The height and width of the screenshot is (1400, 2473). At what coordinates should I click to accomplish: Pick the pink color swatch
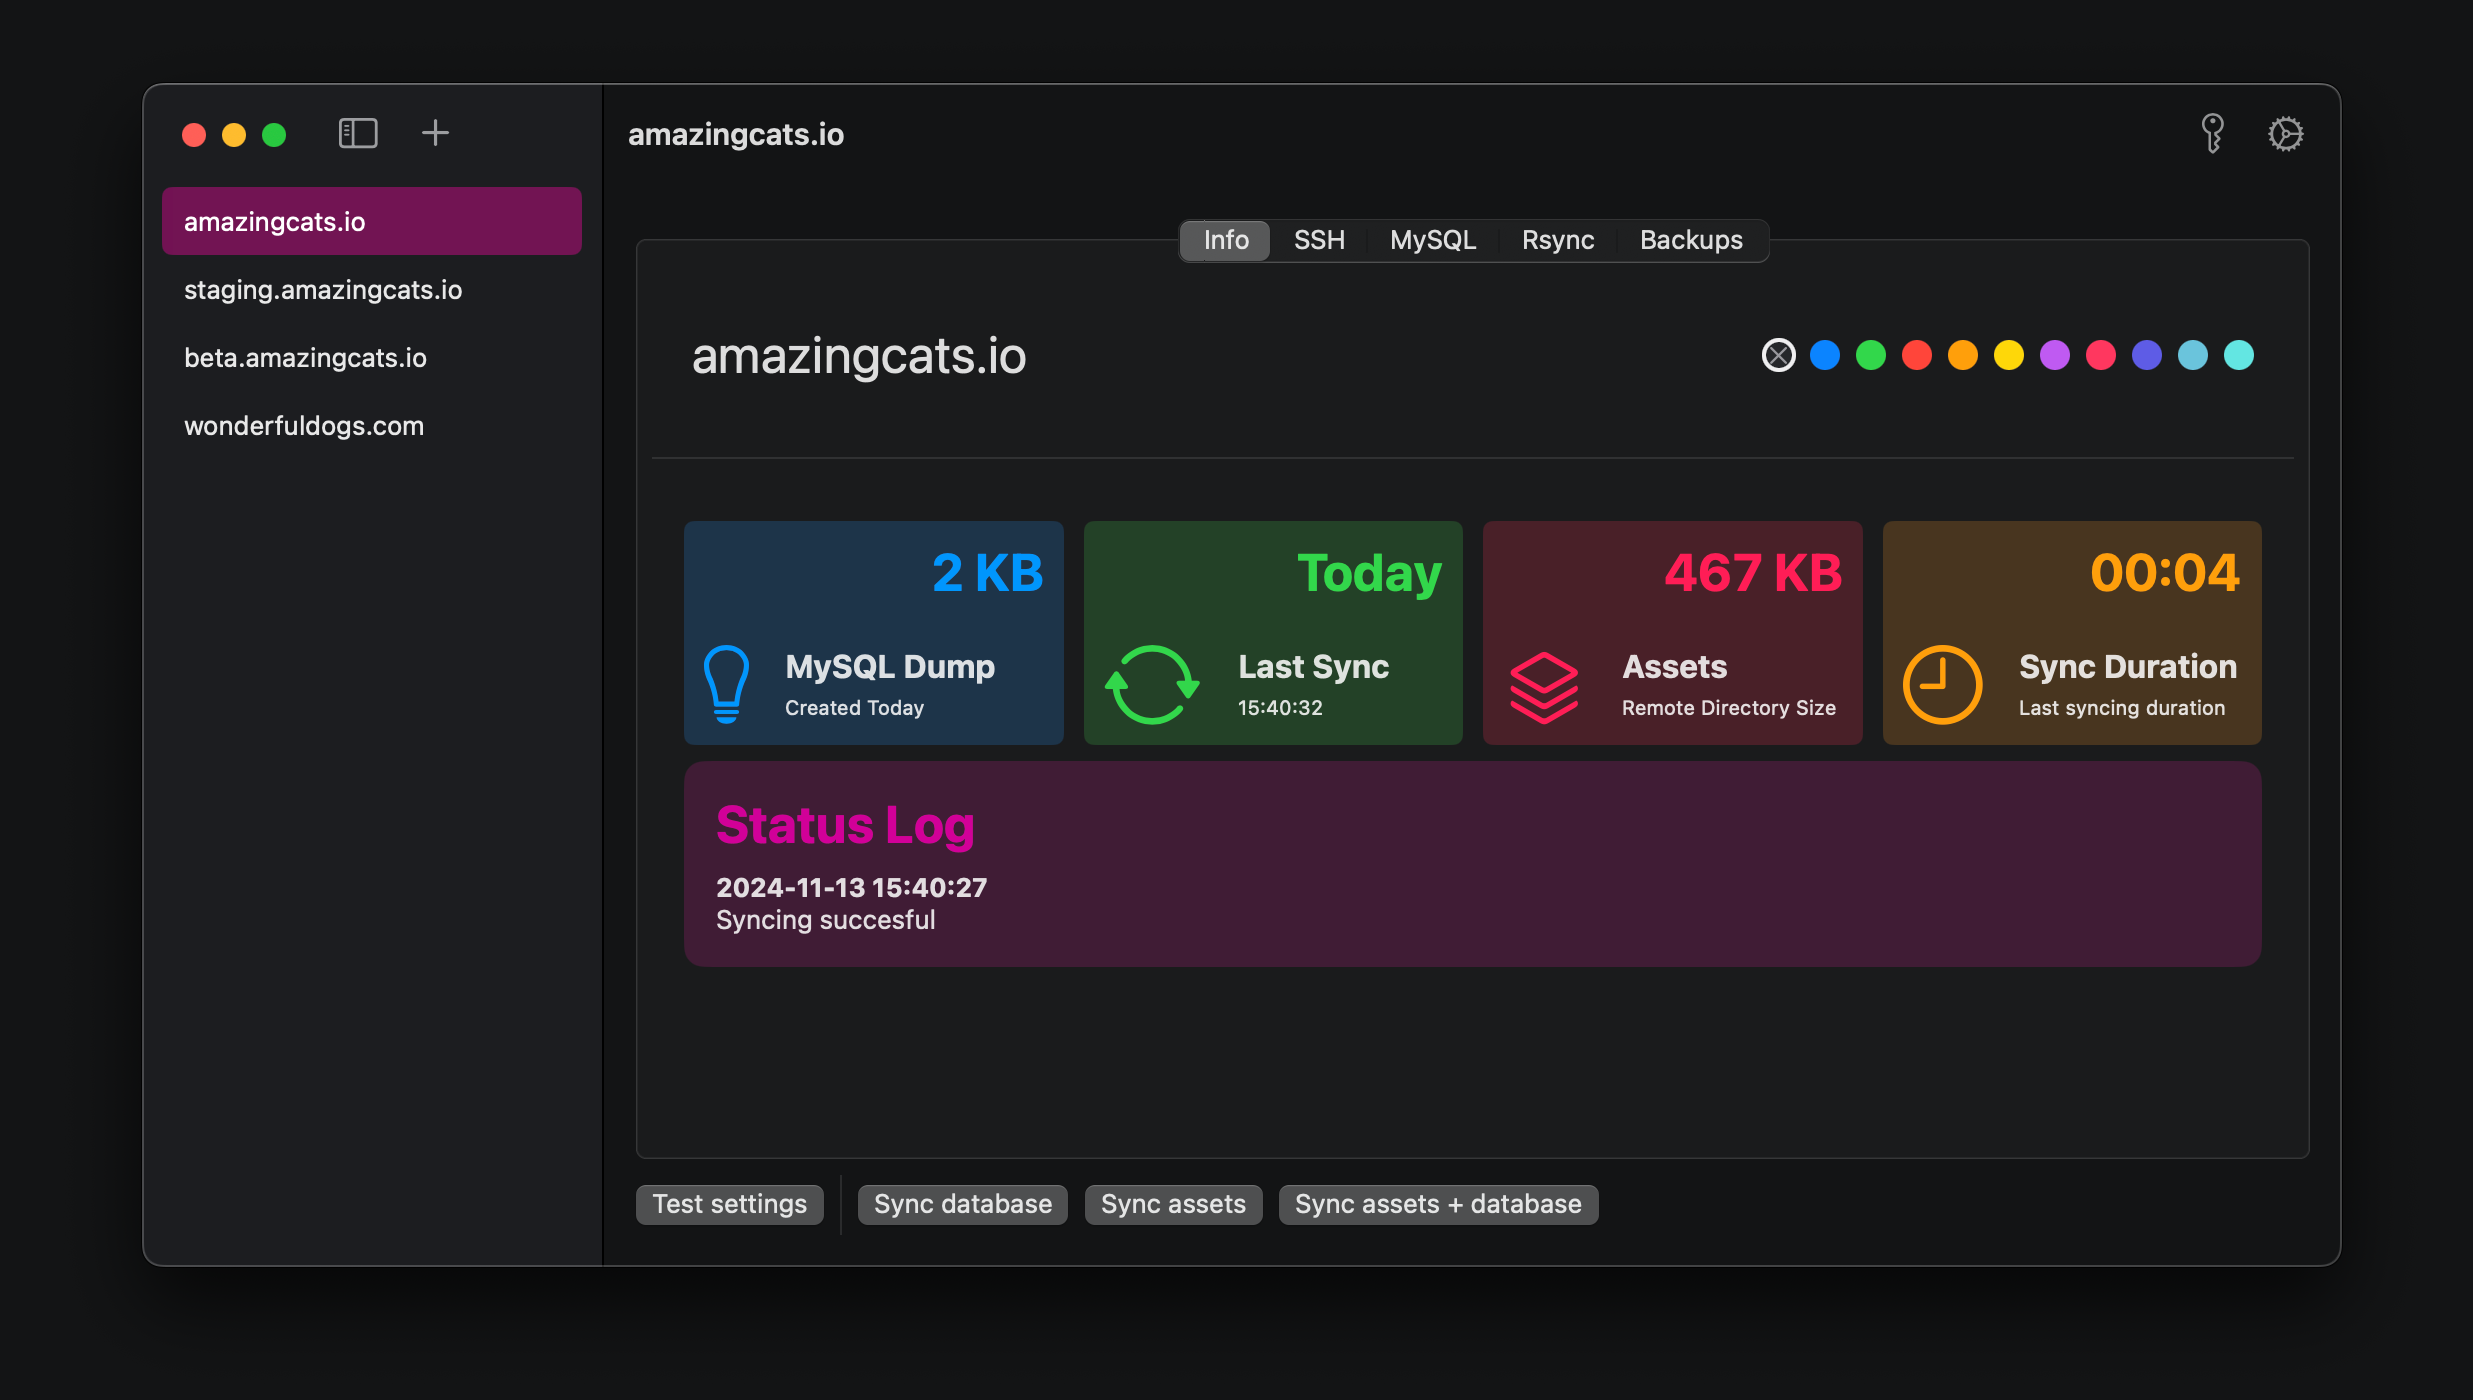pos(2100,355)
